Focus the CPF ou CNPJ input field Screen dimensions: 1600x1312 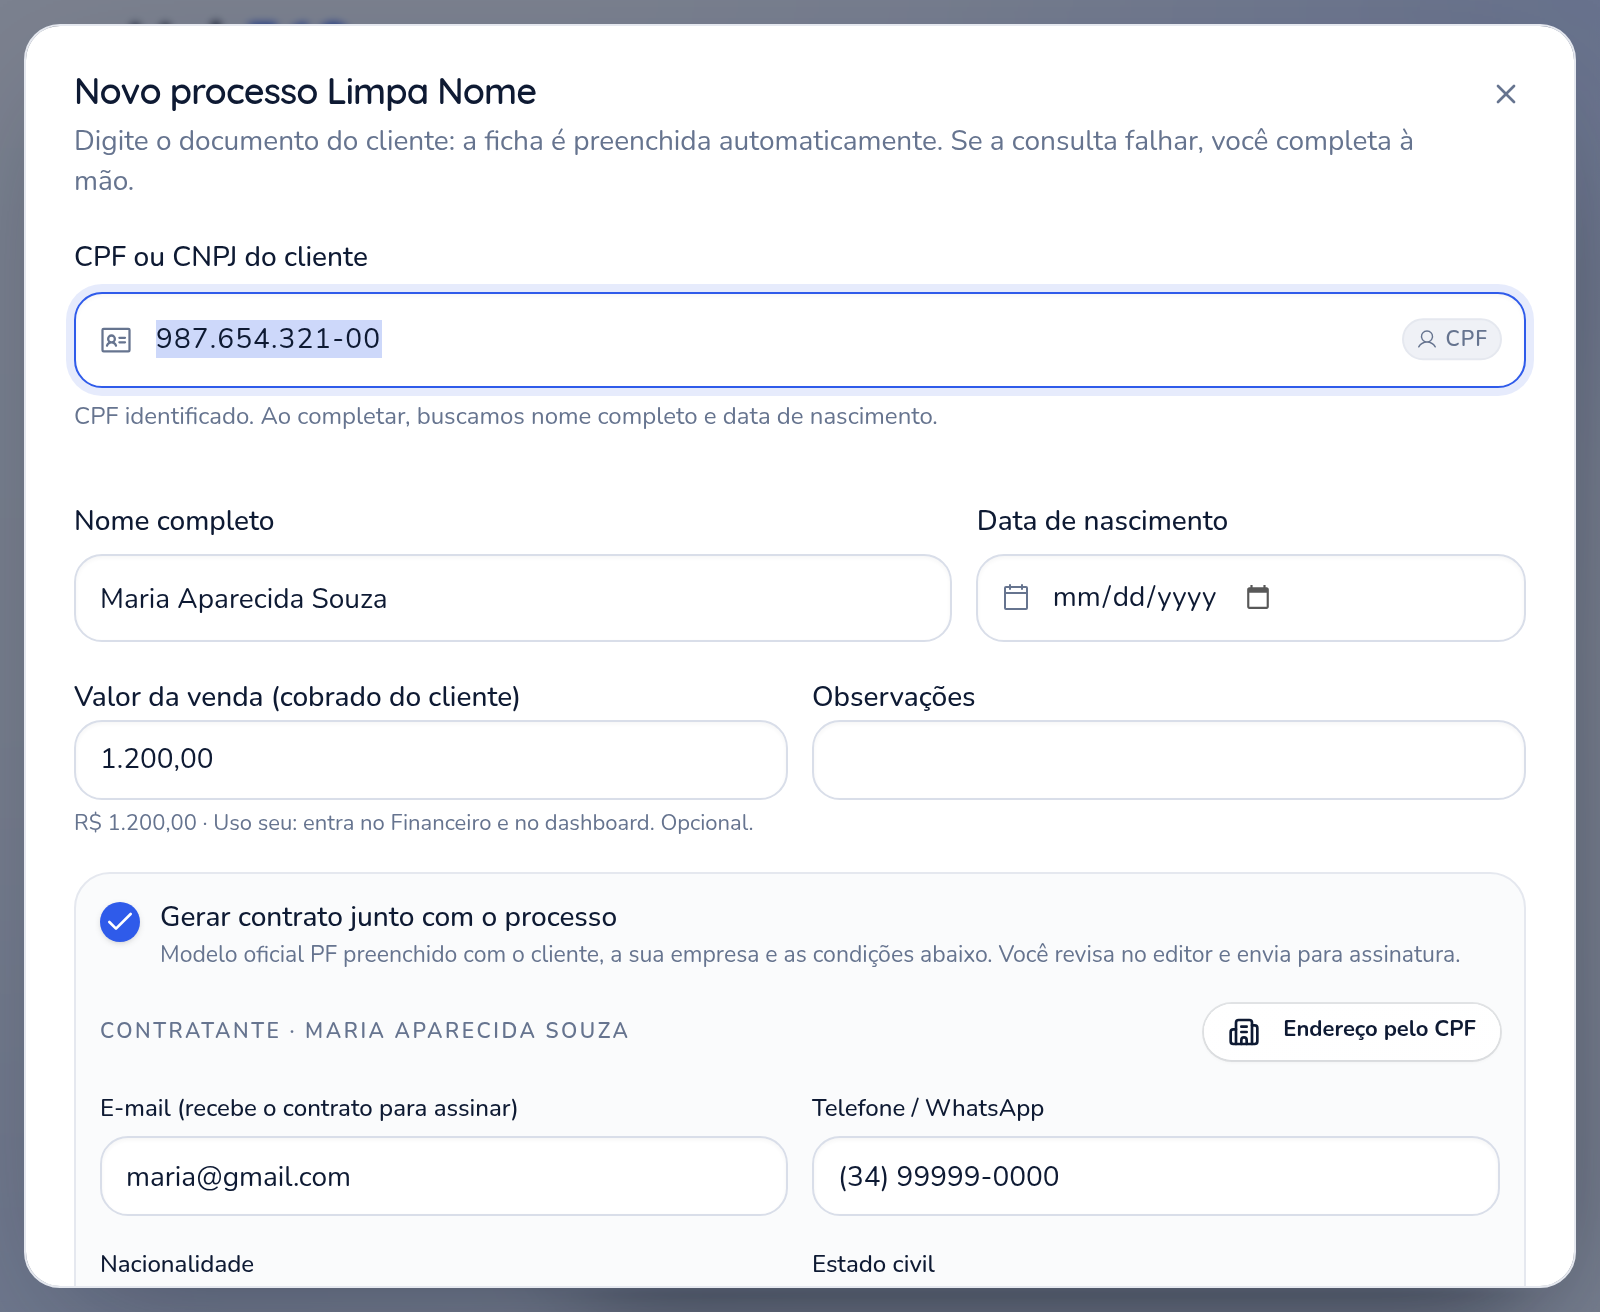coord(800,340)
